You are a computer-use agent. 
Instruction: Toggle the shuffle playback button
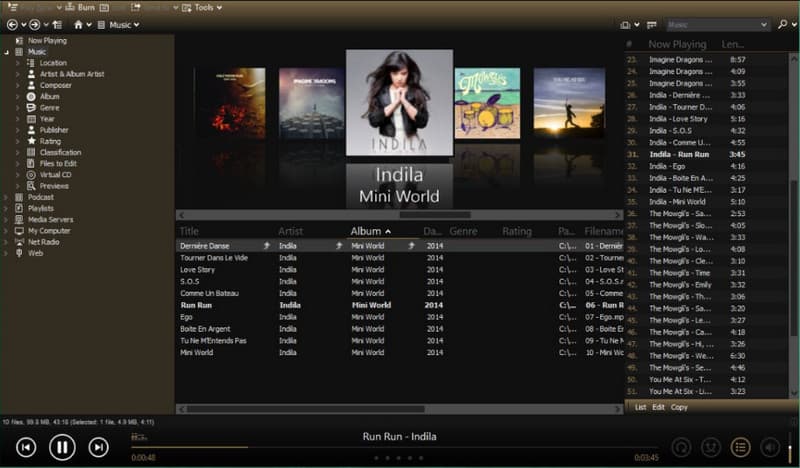(711, 448)
